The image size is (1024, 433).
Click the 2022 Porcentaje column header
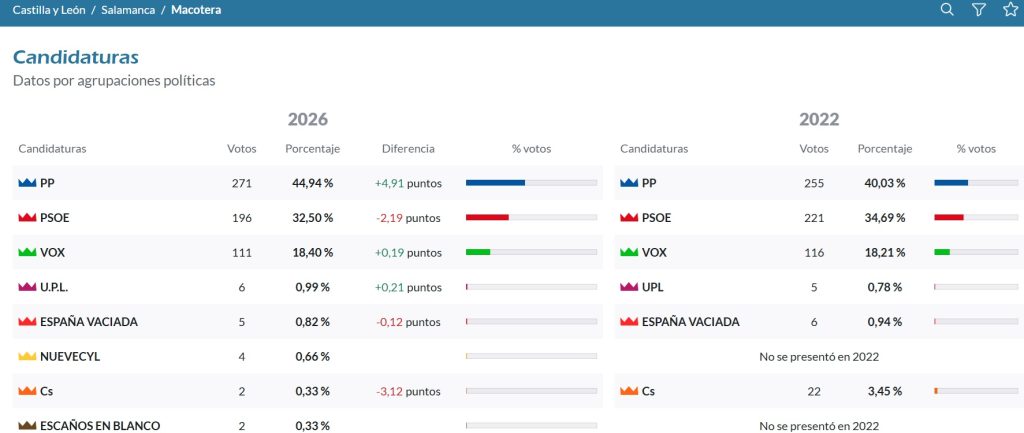pyautogui.click(x=885, y=149)
